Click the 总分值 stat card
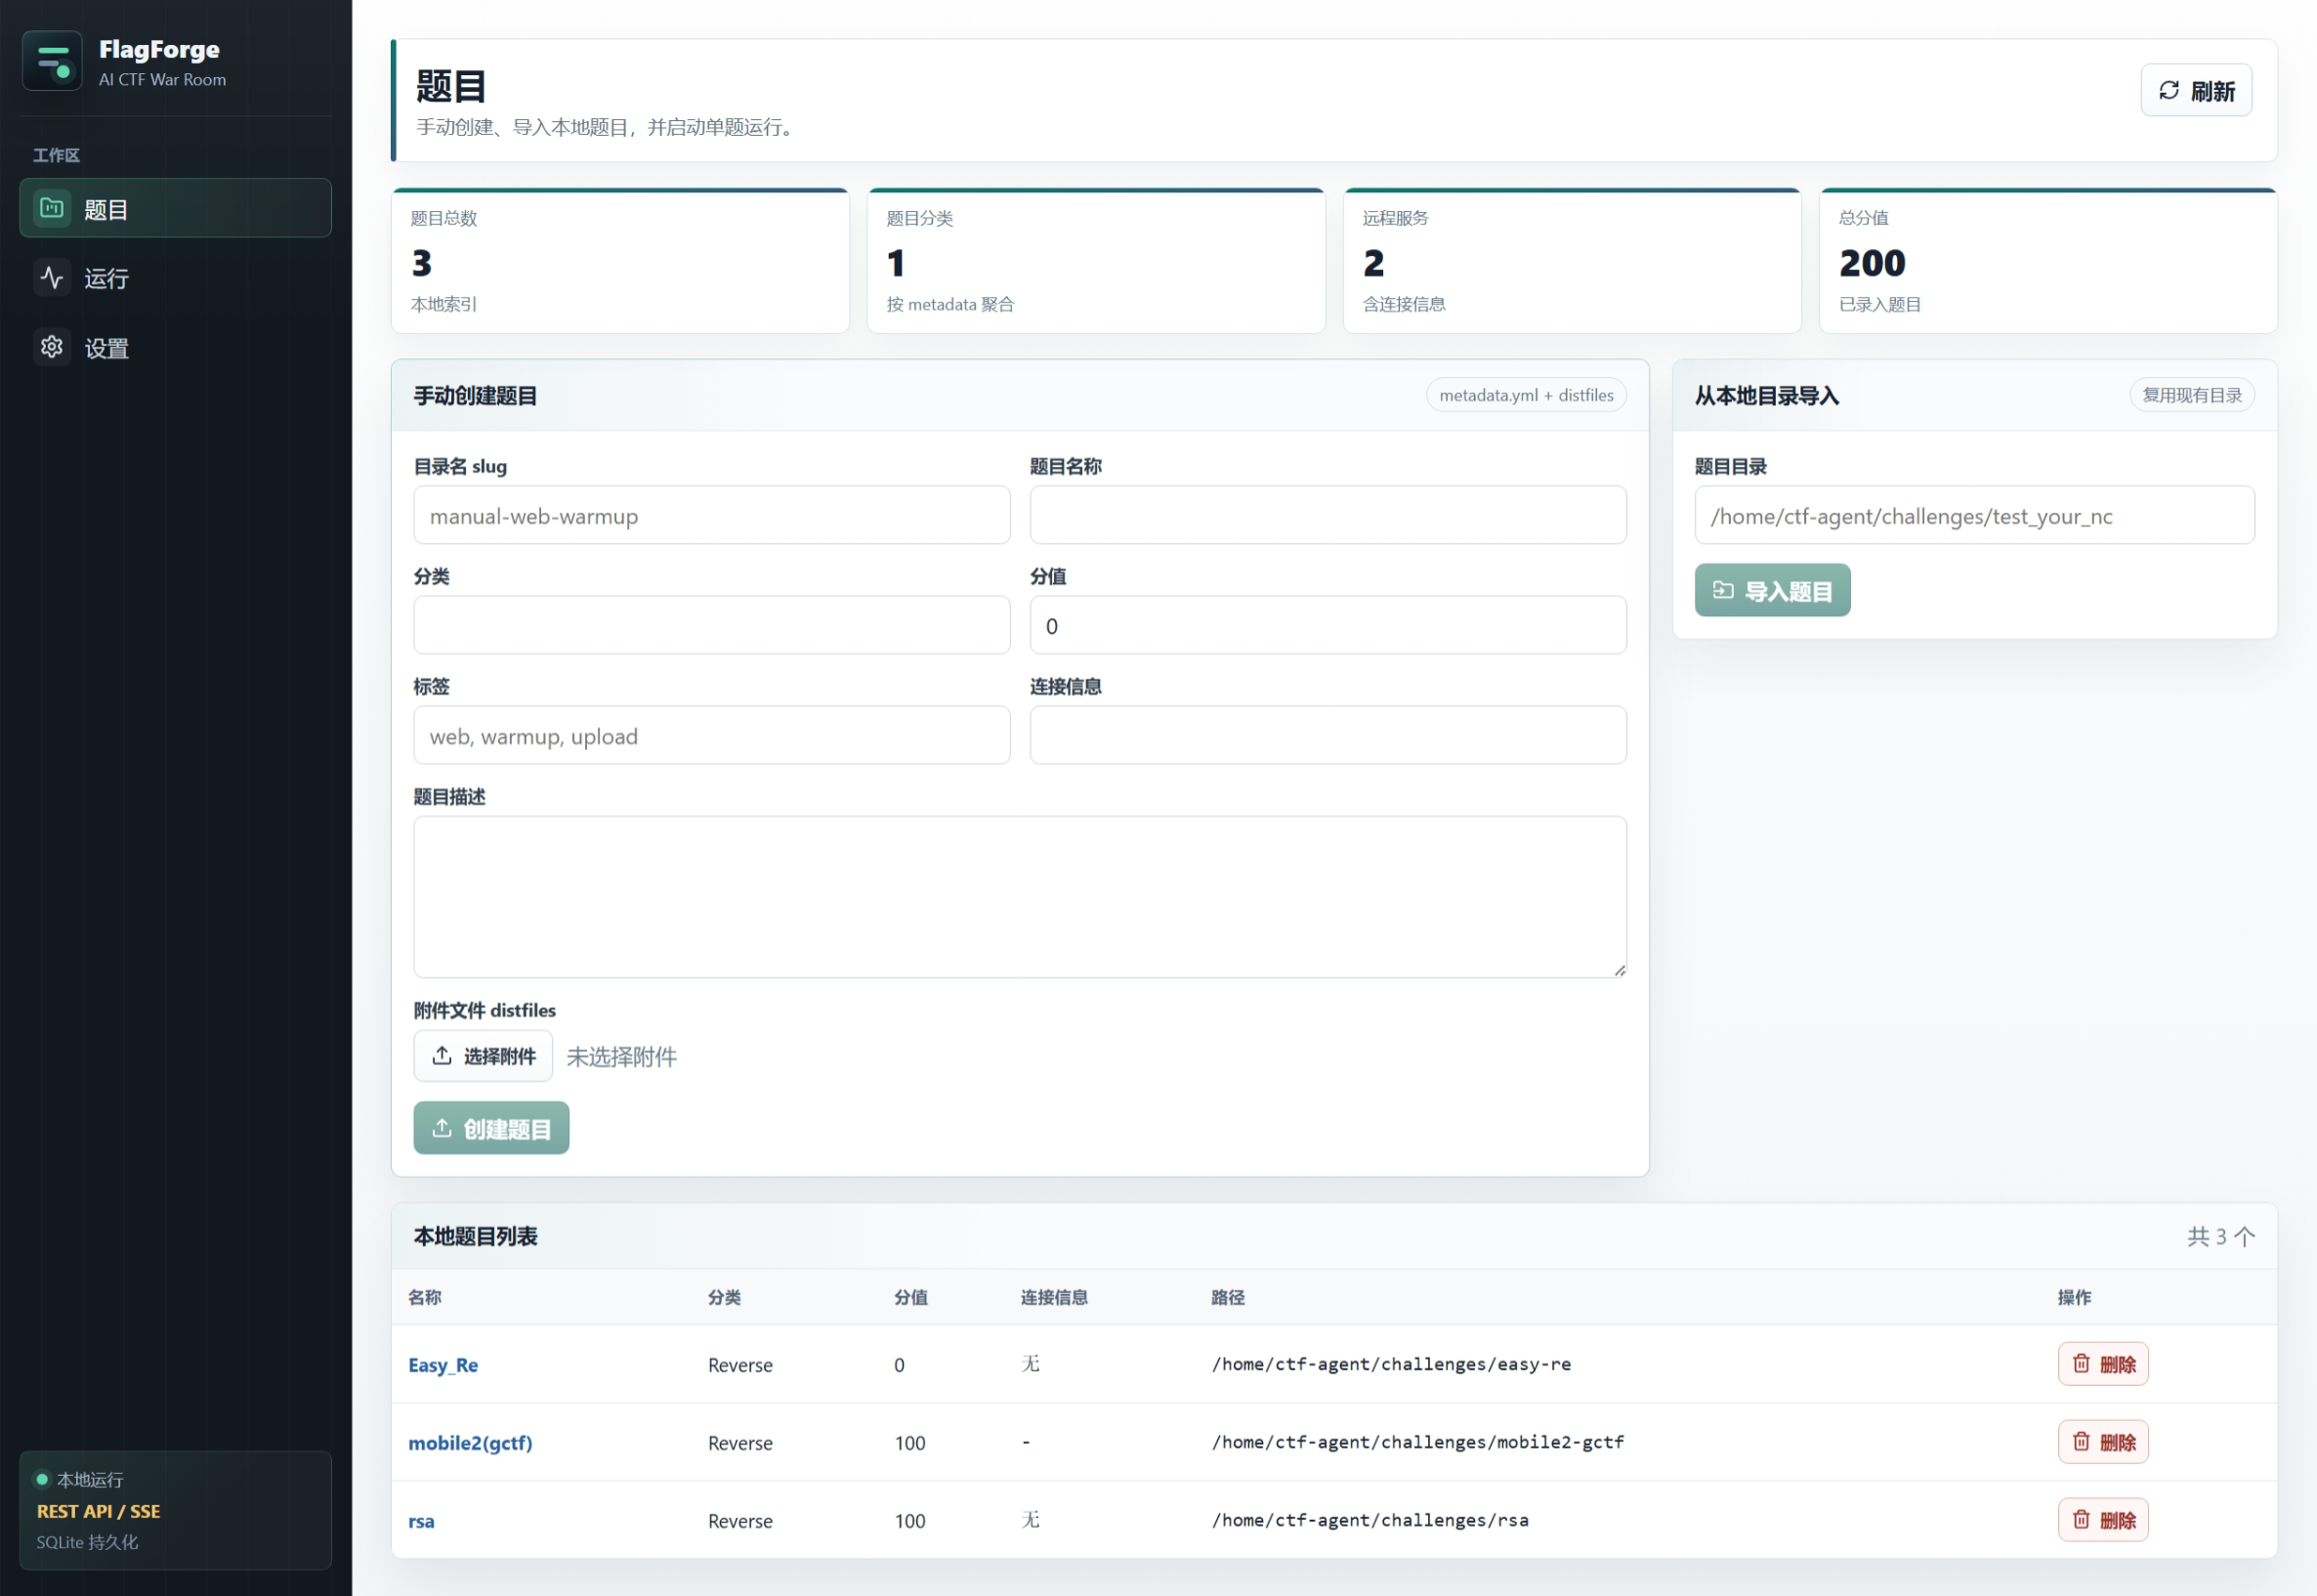This screenshot has width=2317, height=1596. [x=2048, y=261]
